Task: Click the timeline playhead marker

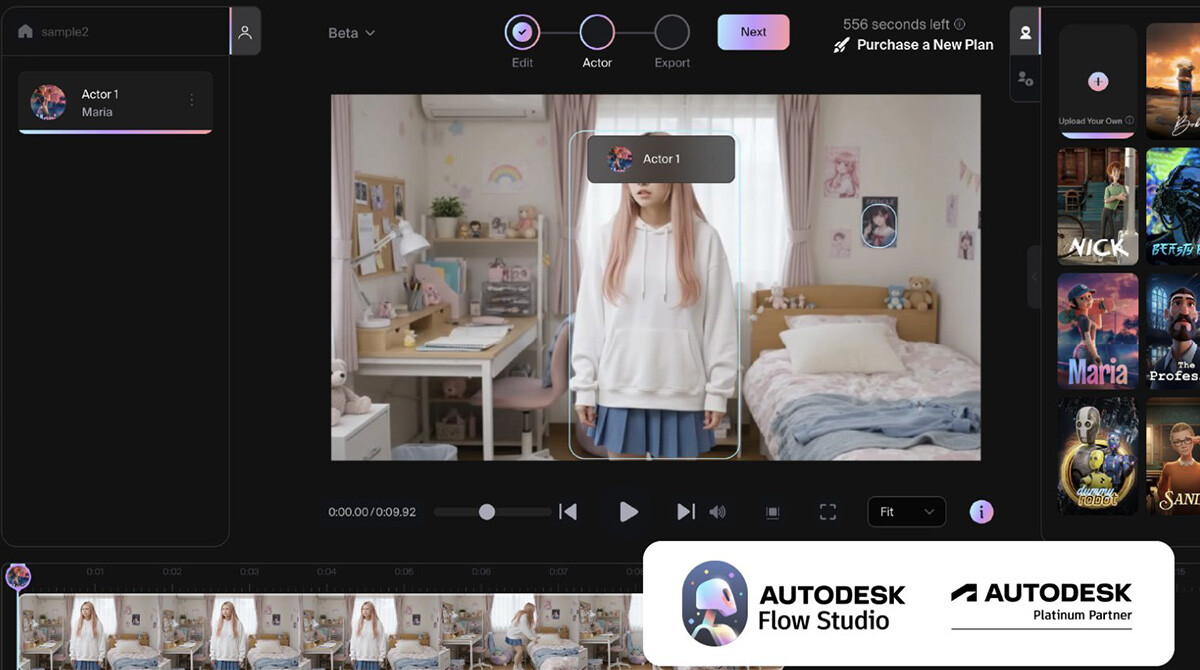Action: coord(18,576)
